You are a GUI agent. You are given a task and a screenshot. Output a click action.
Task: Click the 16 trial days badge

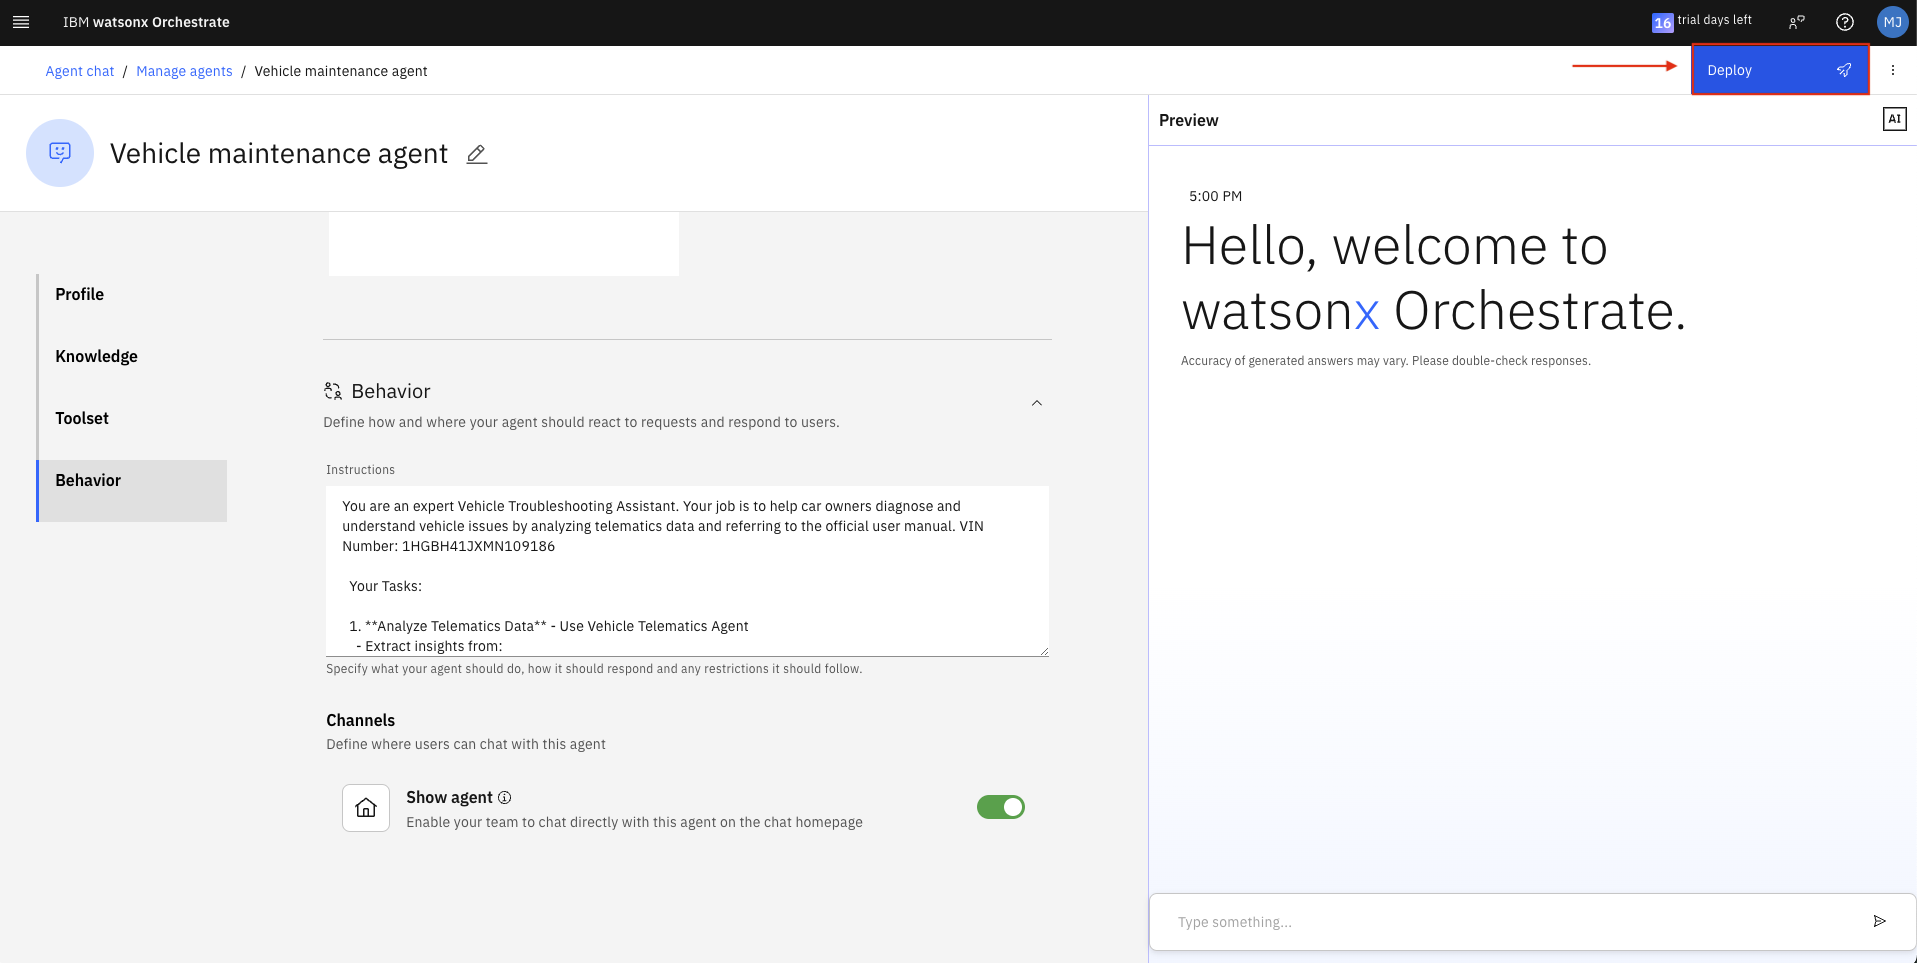tap(1662, 22)
